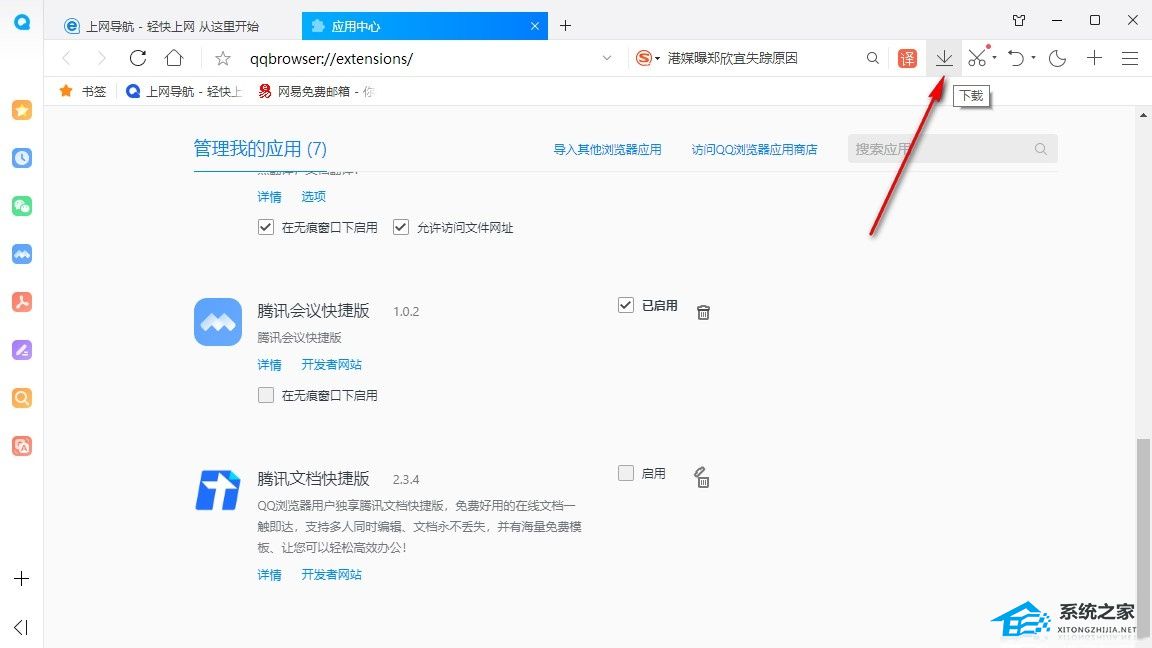Open 详情 link for 腾讯文档快捷版

[x=270, y=575]
